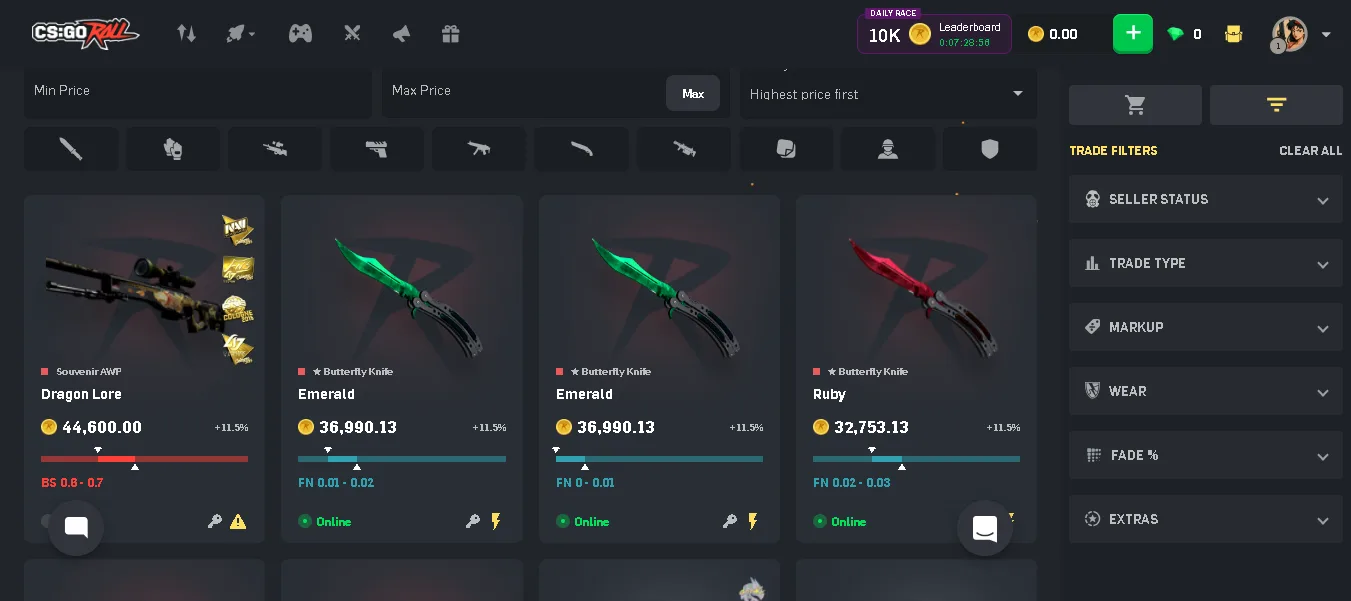1351x601 pixels.
Task: Click the green plus deposit button
Action: tap(1133, 34)
